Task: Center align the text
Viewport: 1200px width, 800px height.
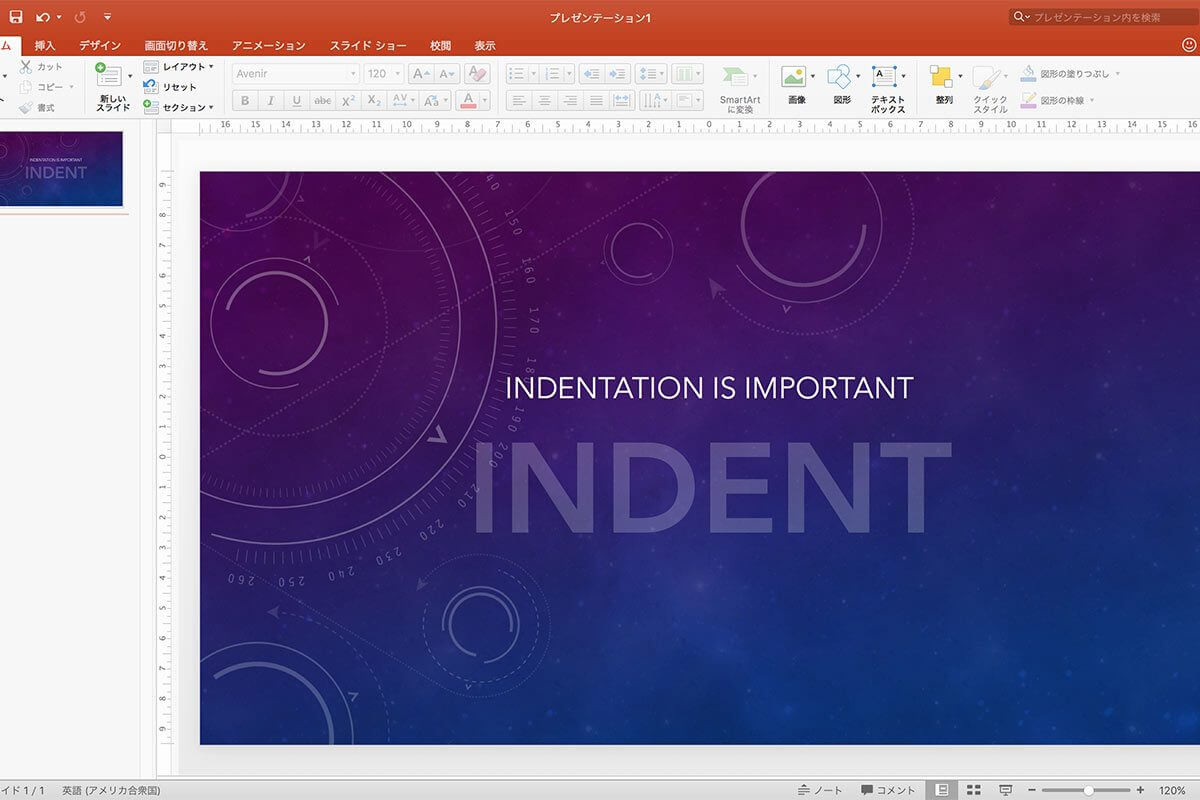Action: point(544,100)
